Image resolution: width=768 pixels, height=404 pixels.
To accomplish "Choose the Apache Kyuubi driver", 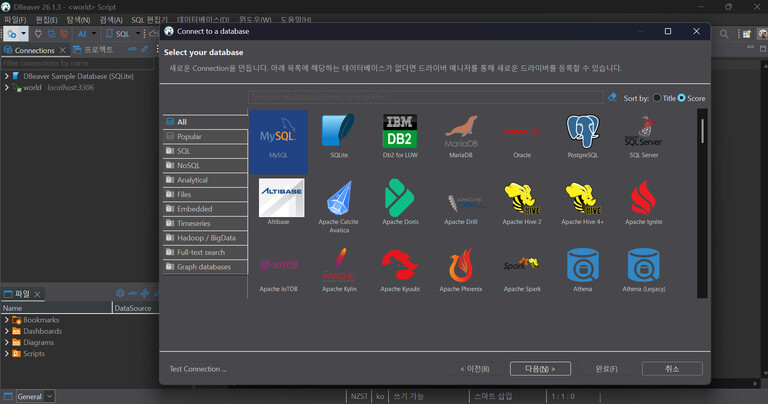I will pyautogui.click(x=400, y=270).
